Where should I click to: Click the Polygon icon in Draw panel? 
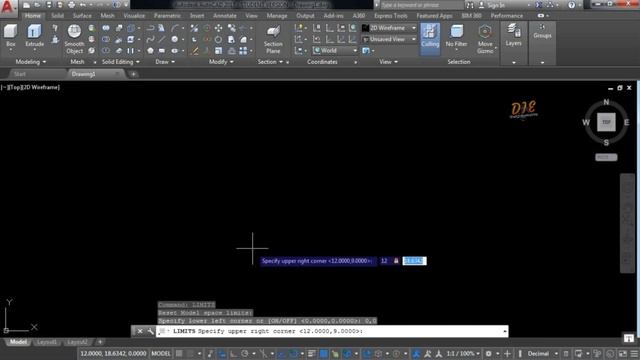(x=150, y=51)
